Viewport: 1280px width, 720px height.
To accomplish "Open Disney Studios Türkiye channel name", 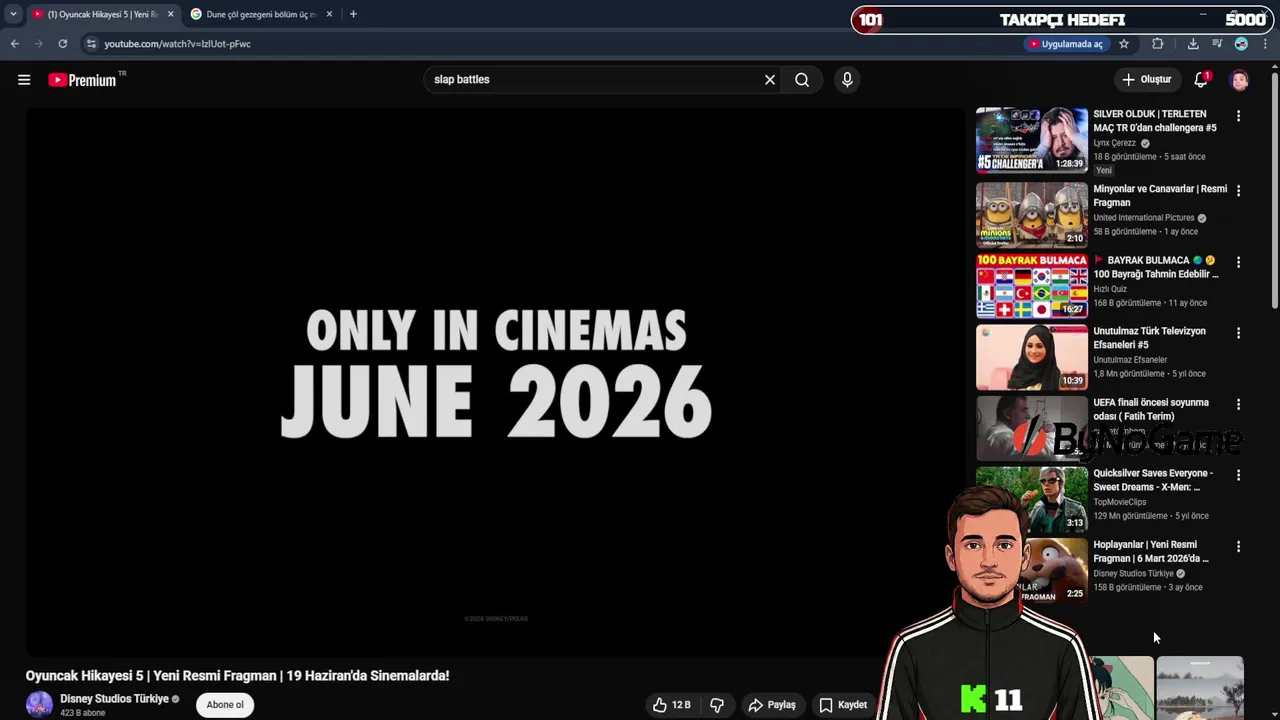I will point(114,699).
